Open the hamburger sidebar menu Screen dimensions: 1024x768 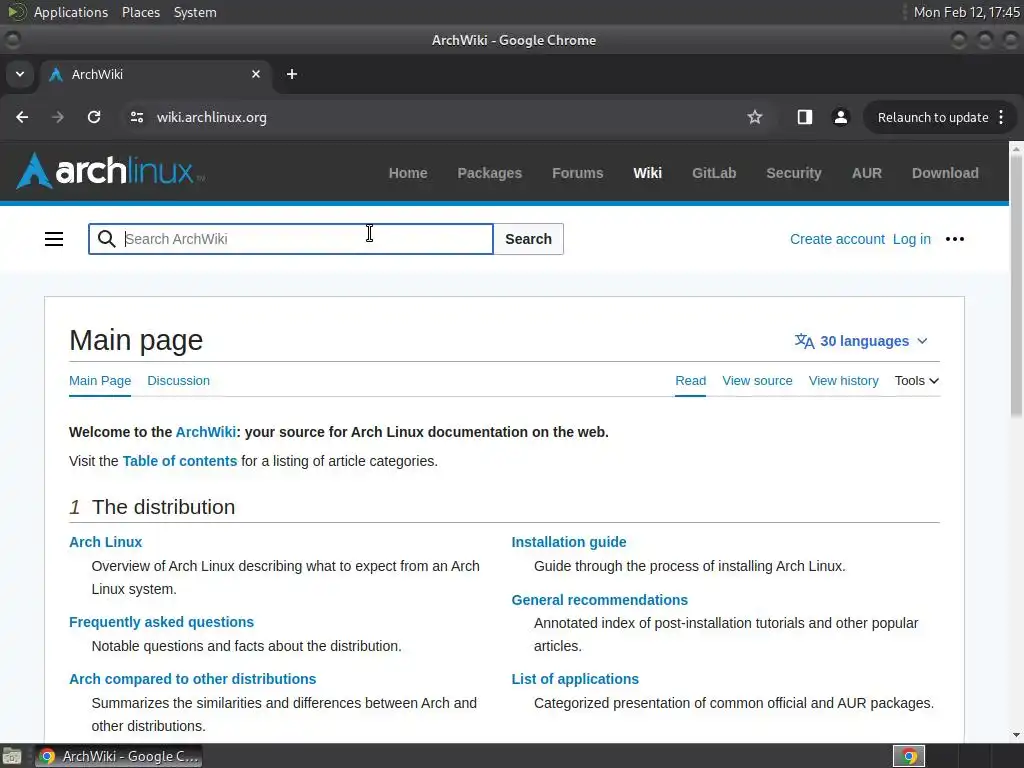pos(54,239)
